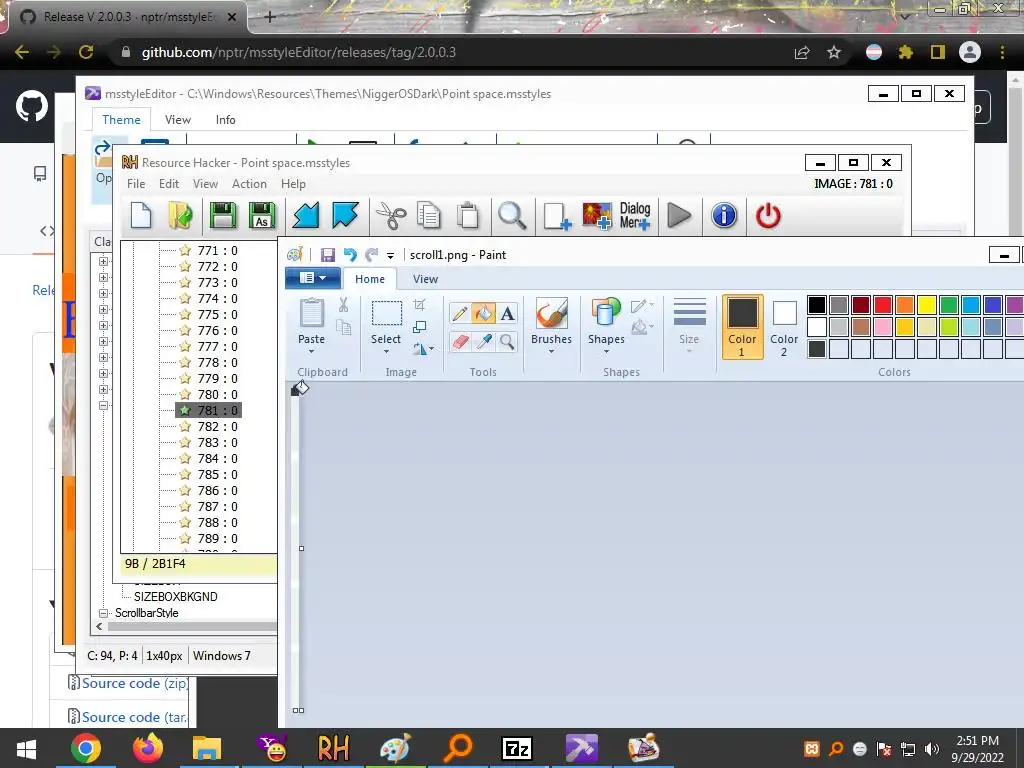Click Copy icon in Resource Hacker toolbar

[x=428, y=216]
